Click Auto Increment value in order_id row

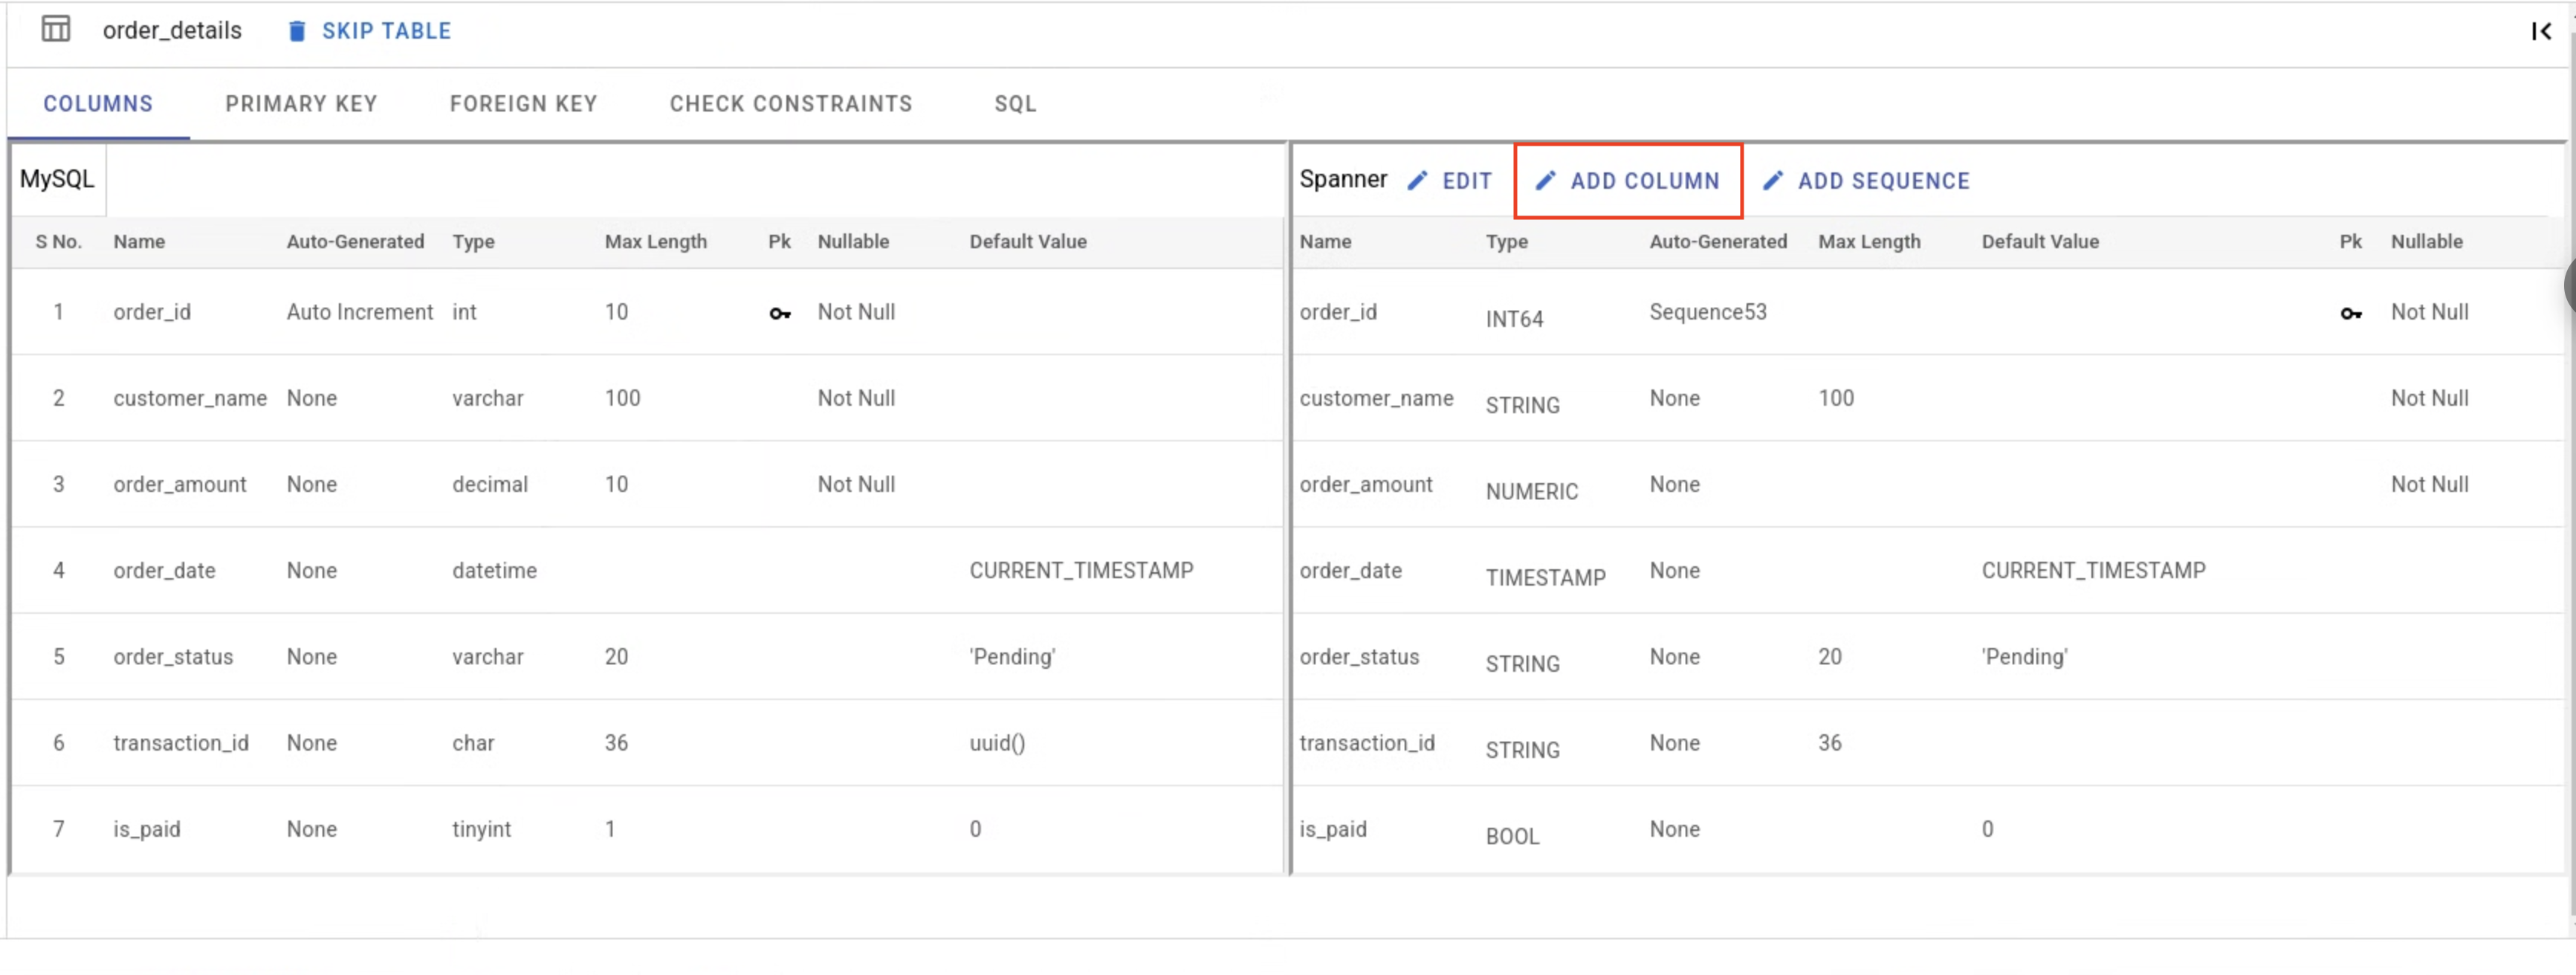[x=360, y=312]
